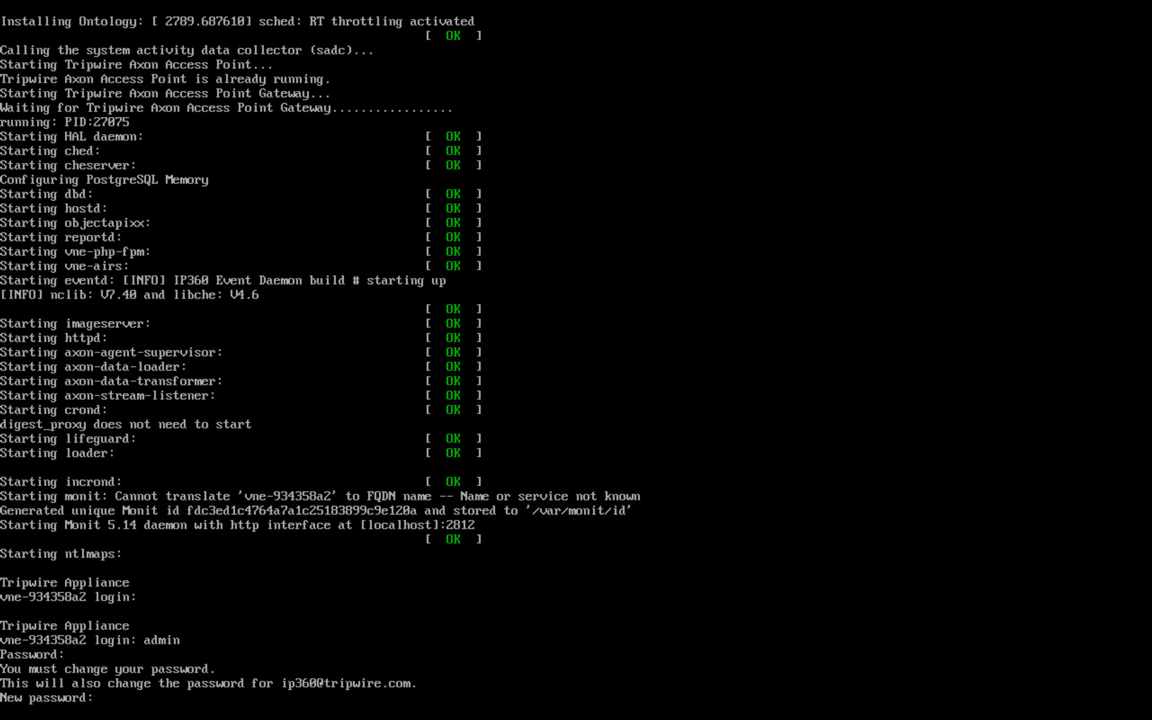The image size is (1152, 720).
Task: Click the 'Starting imageserver:' text
Action: pos(75,324)
